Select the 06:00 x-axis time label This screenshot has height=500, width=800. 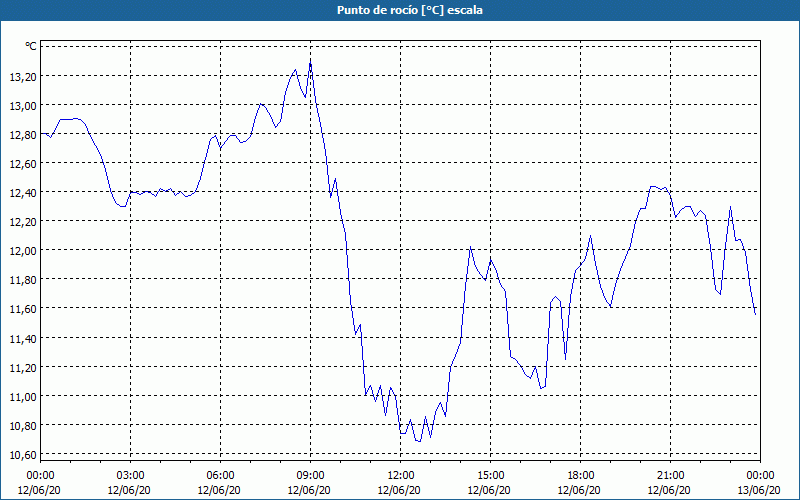pos(220,476)
